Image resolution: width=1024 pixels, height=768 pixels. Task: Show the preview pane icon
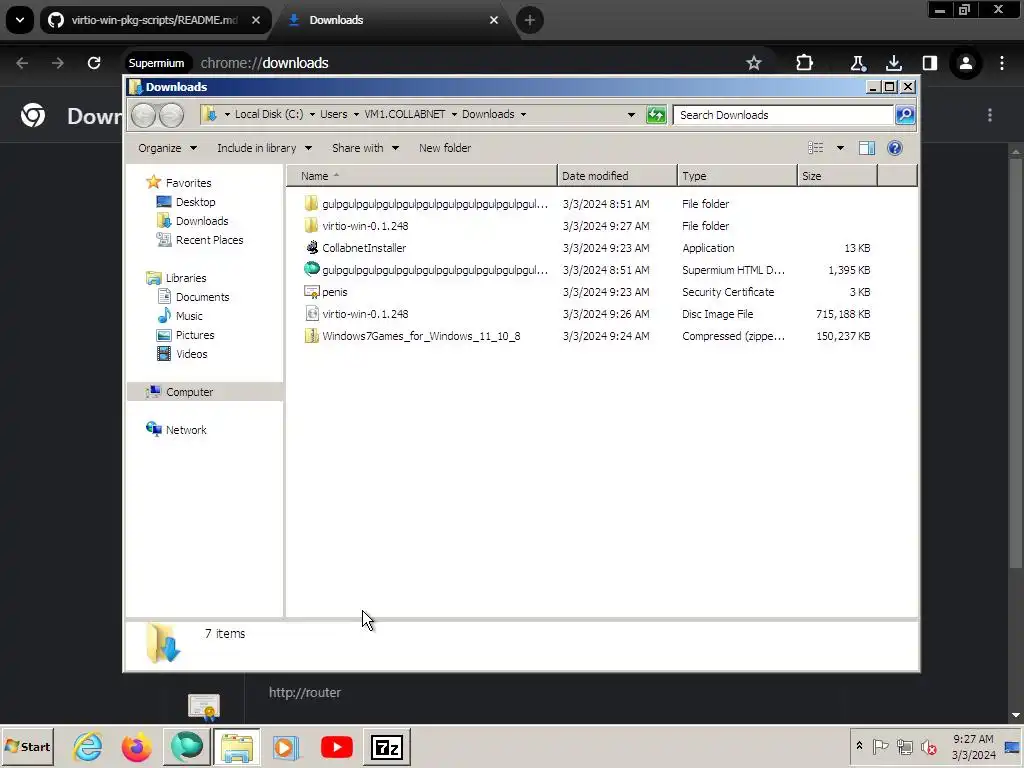tap(867, 148)
